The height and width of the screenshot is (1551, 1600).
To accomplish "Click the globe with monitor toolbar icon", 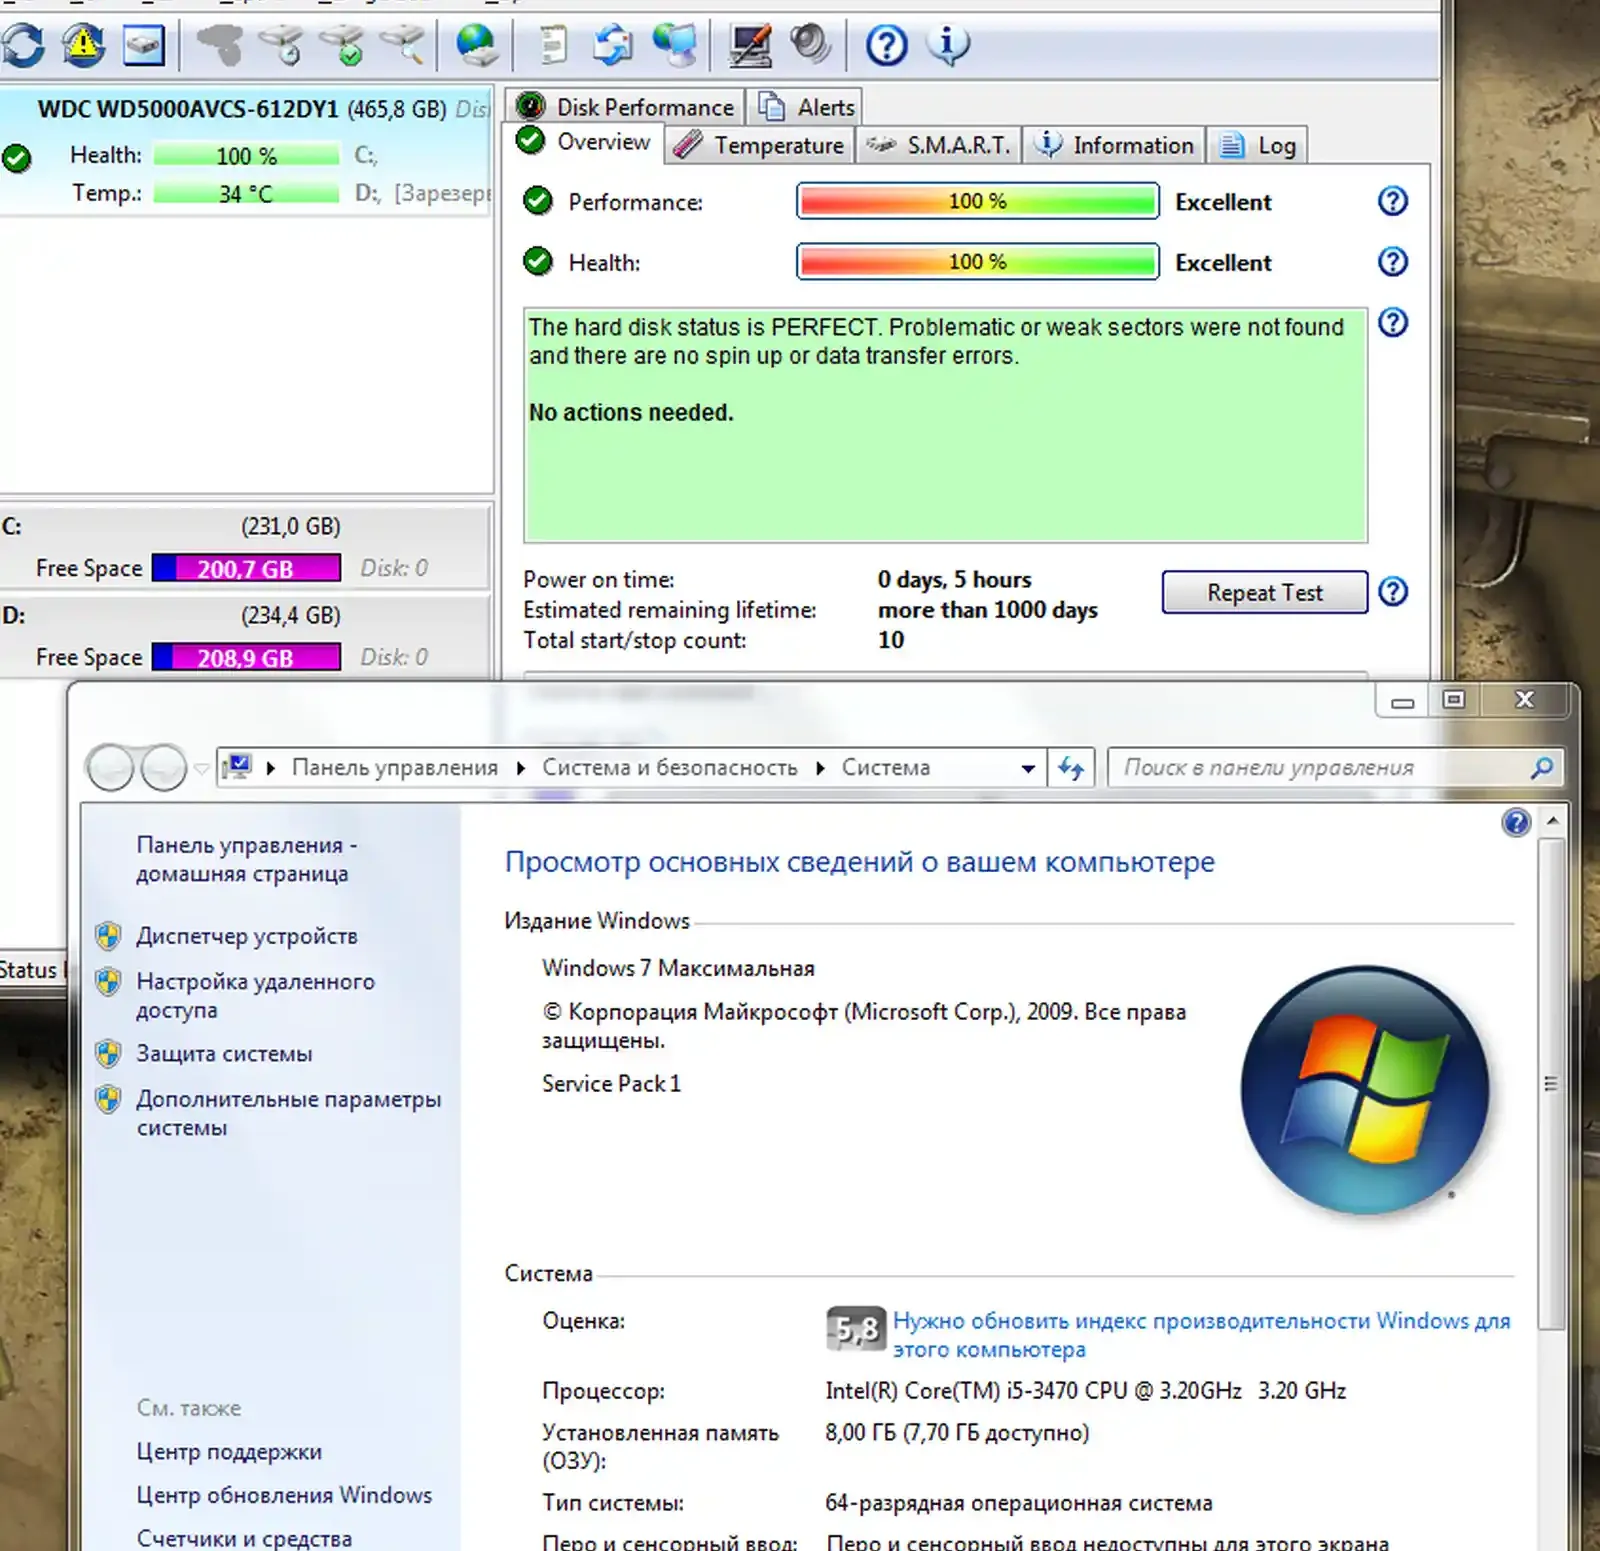I will point(675,45).
